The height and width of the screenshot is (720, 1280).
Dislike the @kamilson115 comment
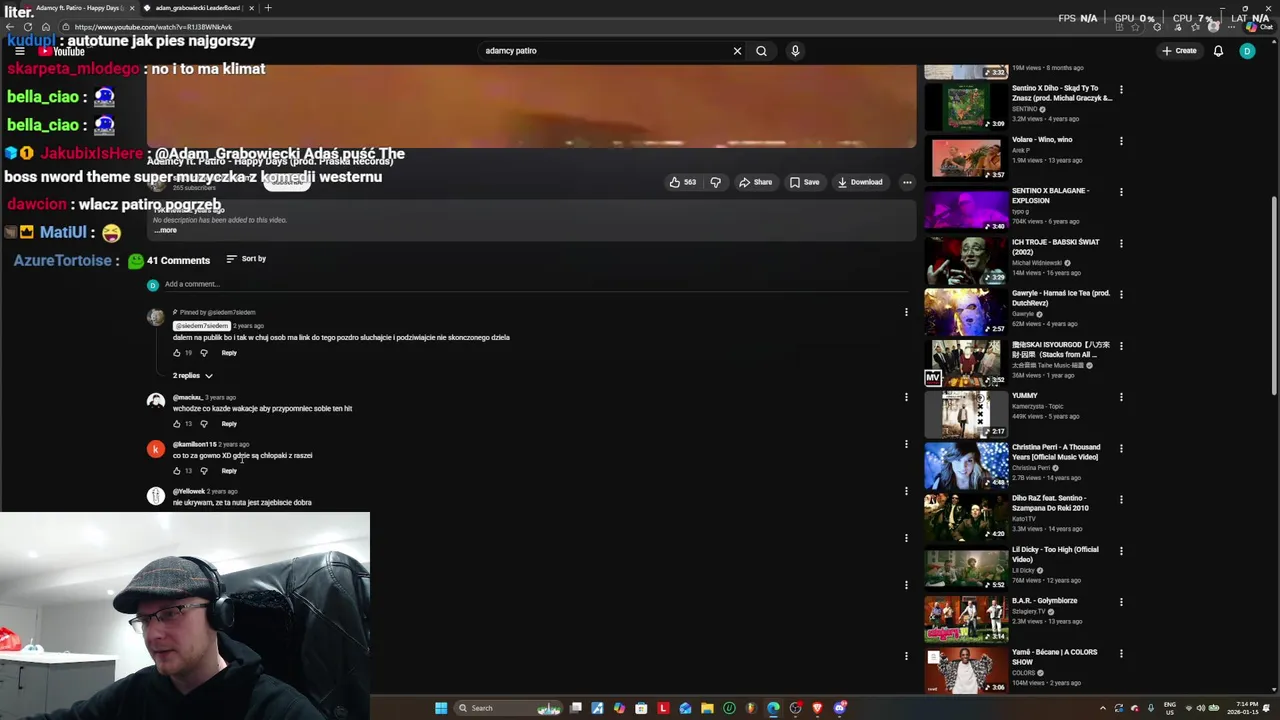(x=204, y=471)
